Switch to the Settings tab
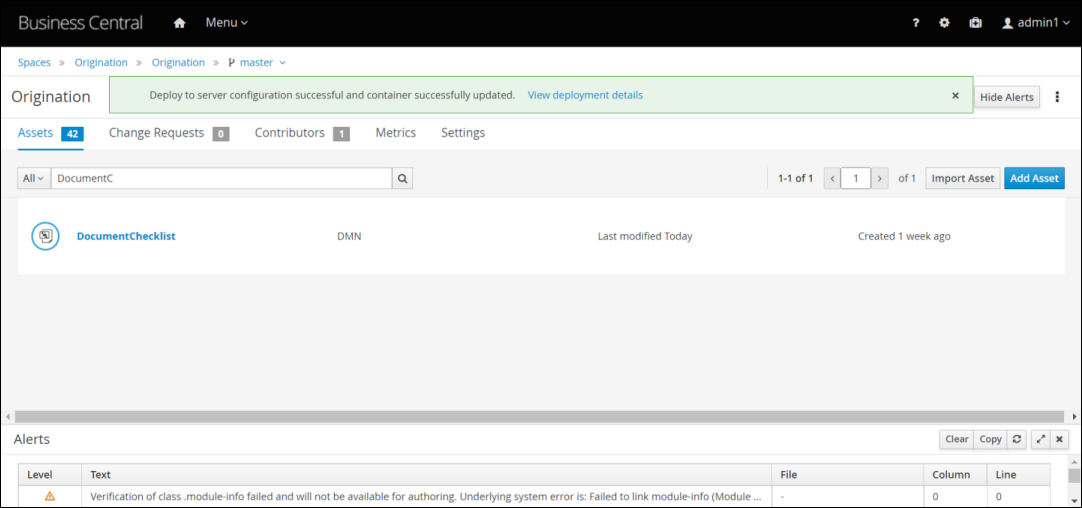The width and height of the screenshot is (1082, 508). (x=463, y=133)
